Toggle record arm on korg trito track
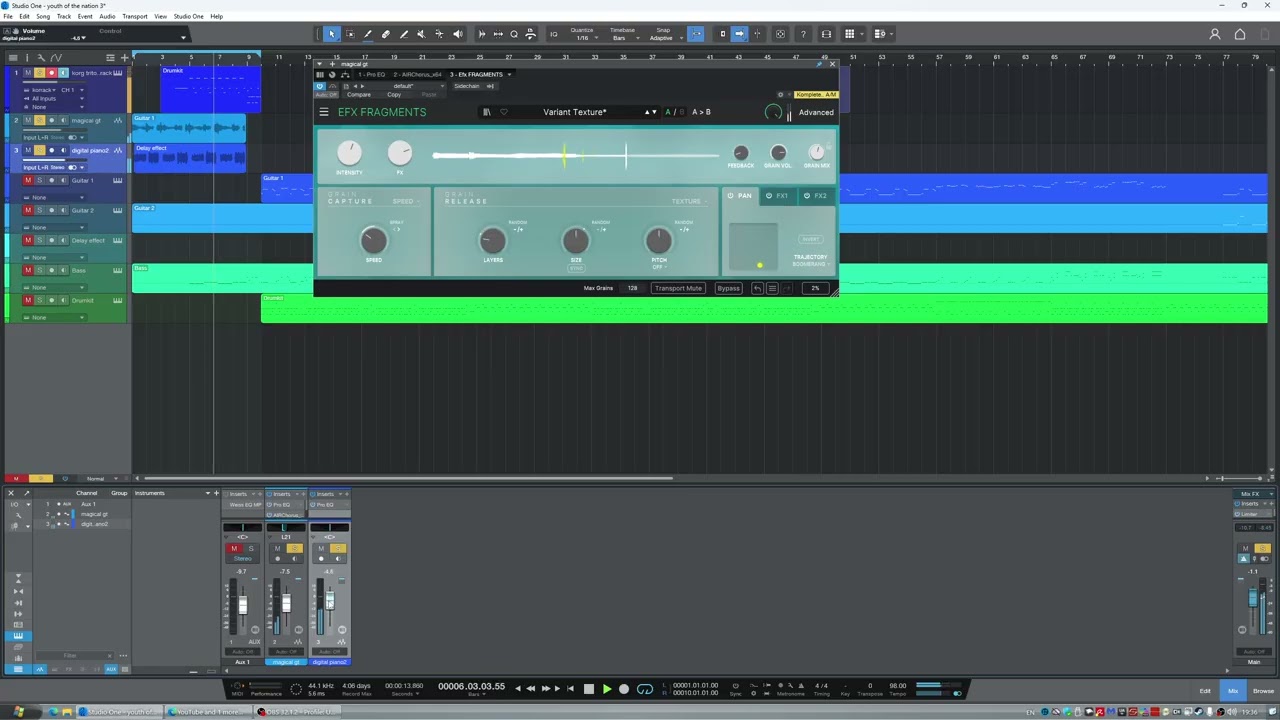This screenshot has height=720, width=1280. [x=52, y=73]
